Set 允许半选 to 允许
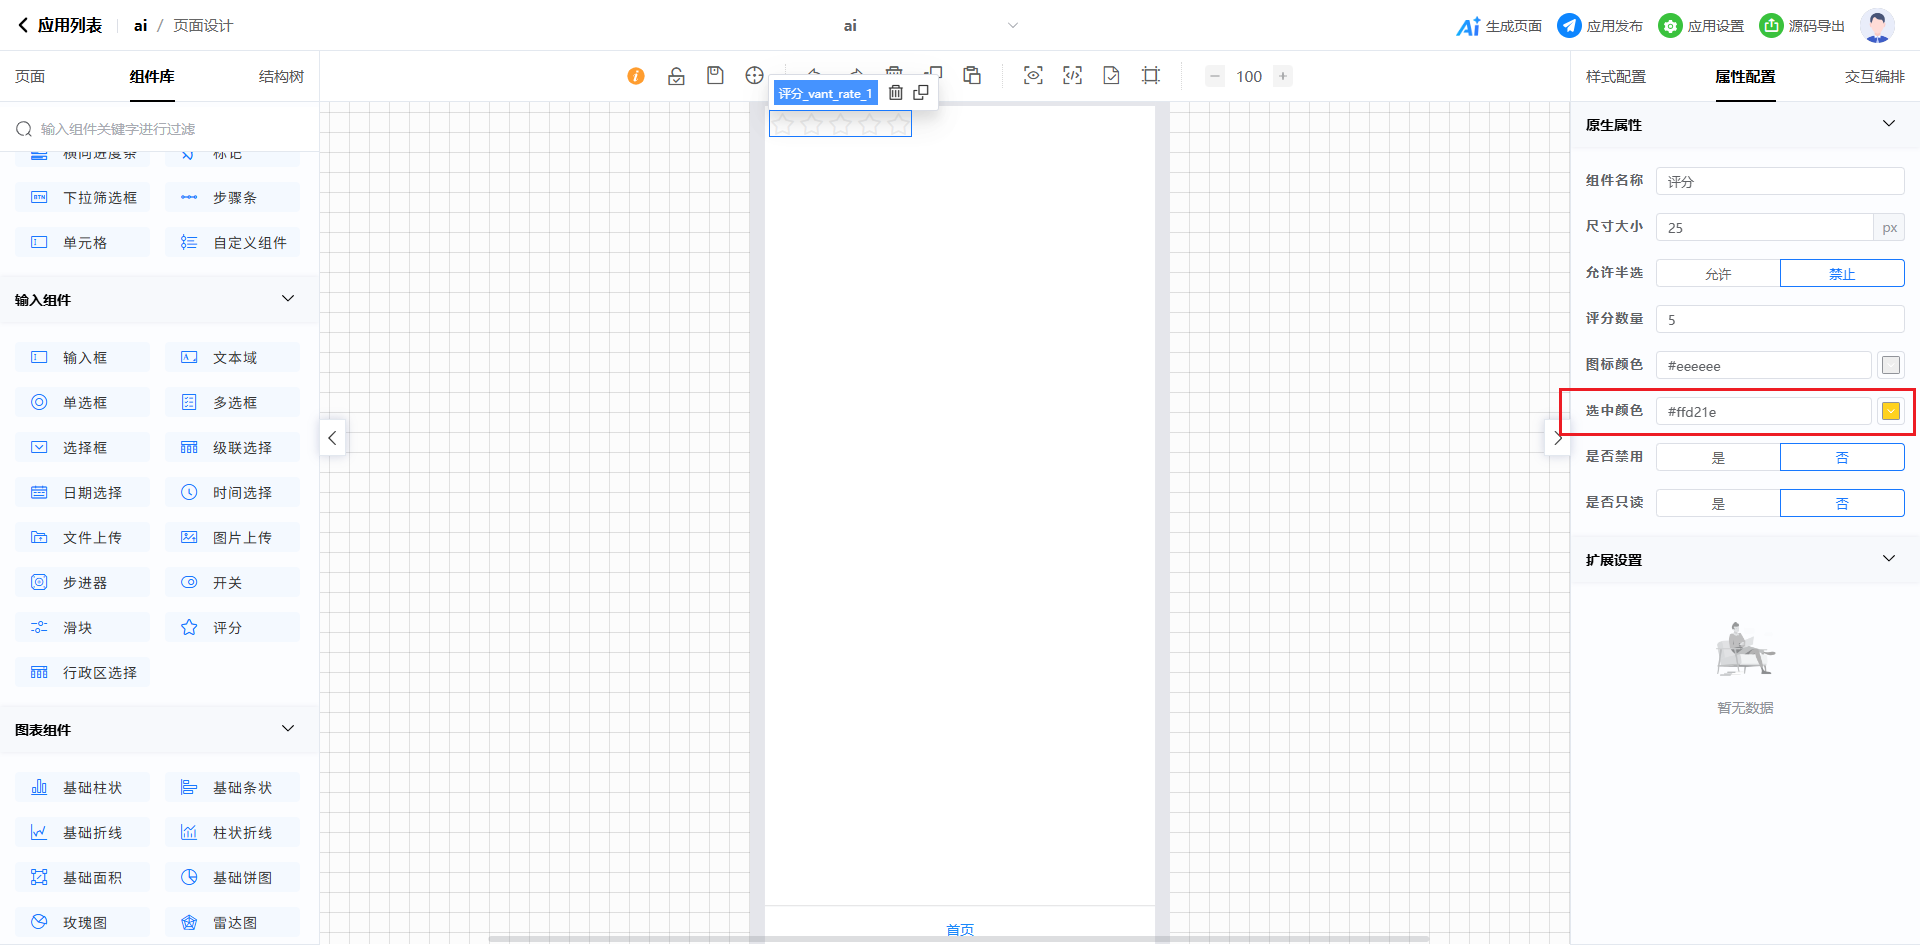Image resolution: width=1920 pixels, height=945 pixels. click(1718, 274)
